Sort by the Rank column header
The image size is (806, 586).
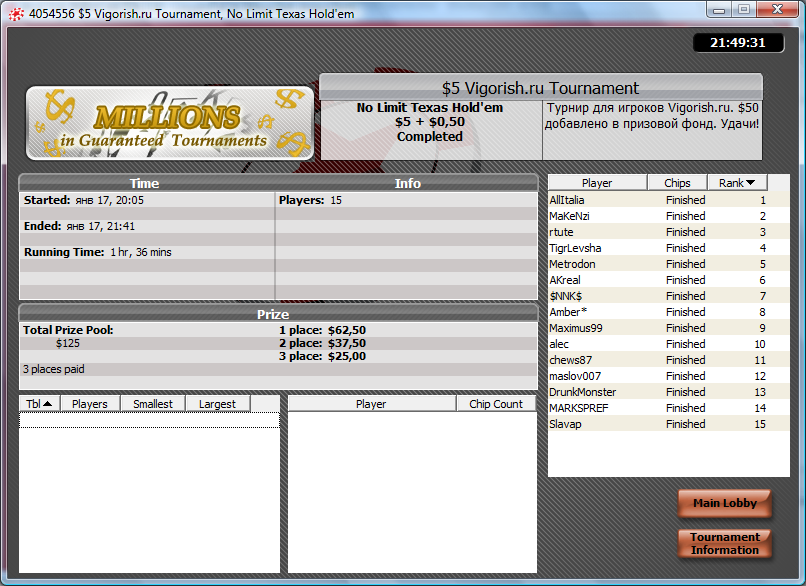[x=737, y=183]
